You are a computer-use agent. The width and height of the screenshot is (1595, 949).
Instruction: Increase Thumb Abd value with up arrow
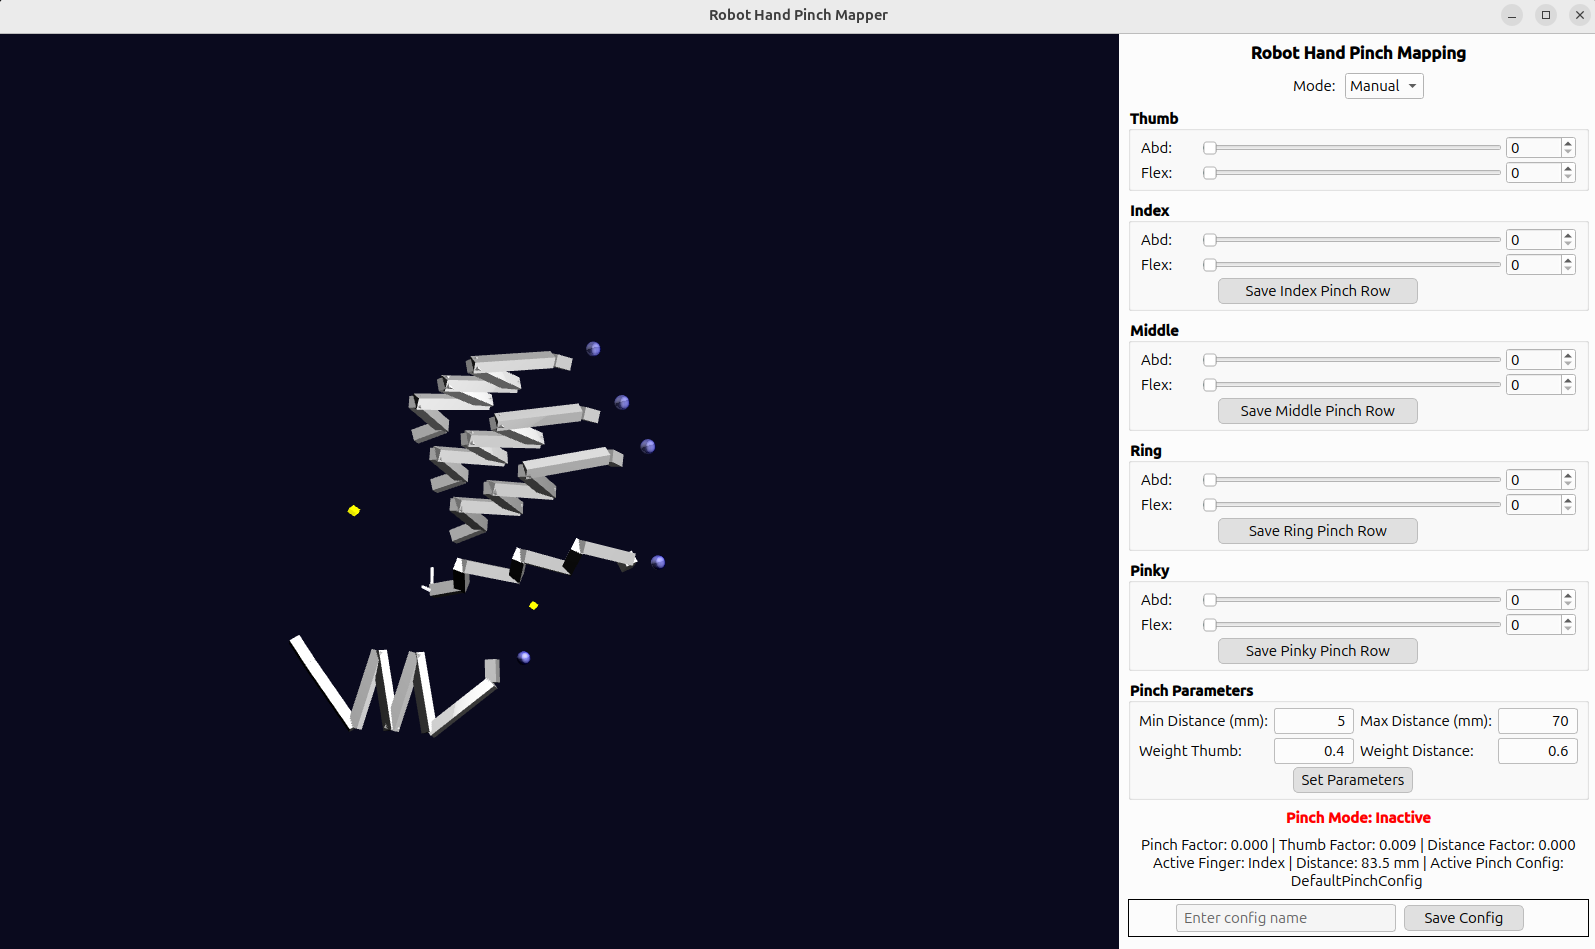click(x=1568, y=143)
